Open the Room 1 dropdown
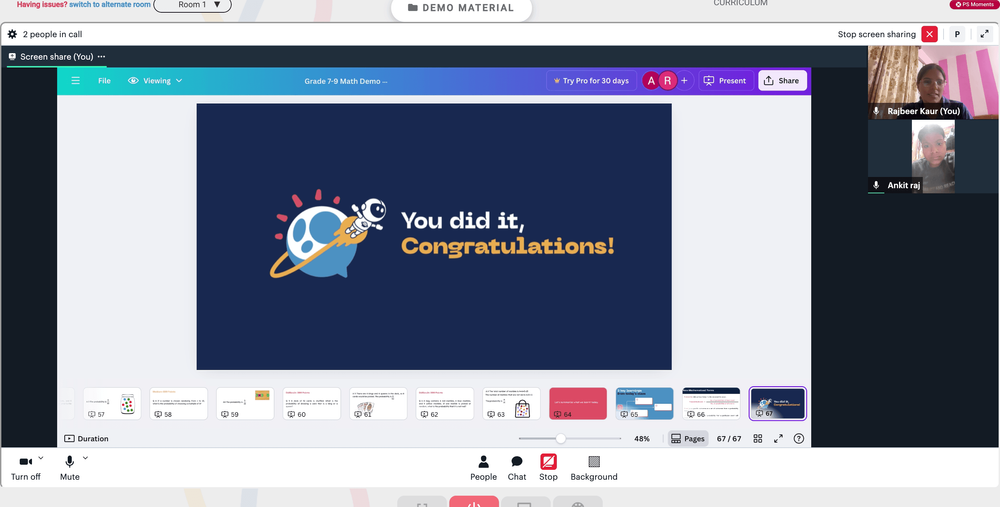The image size is (1000, 507). coord(193,5)
